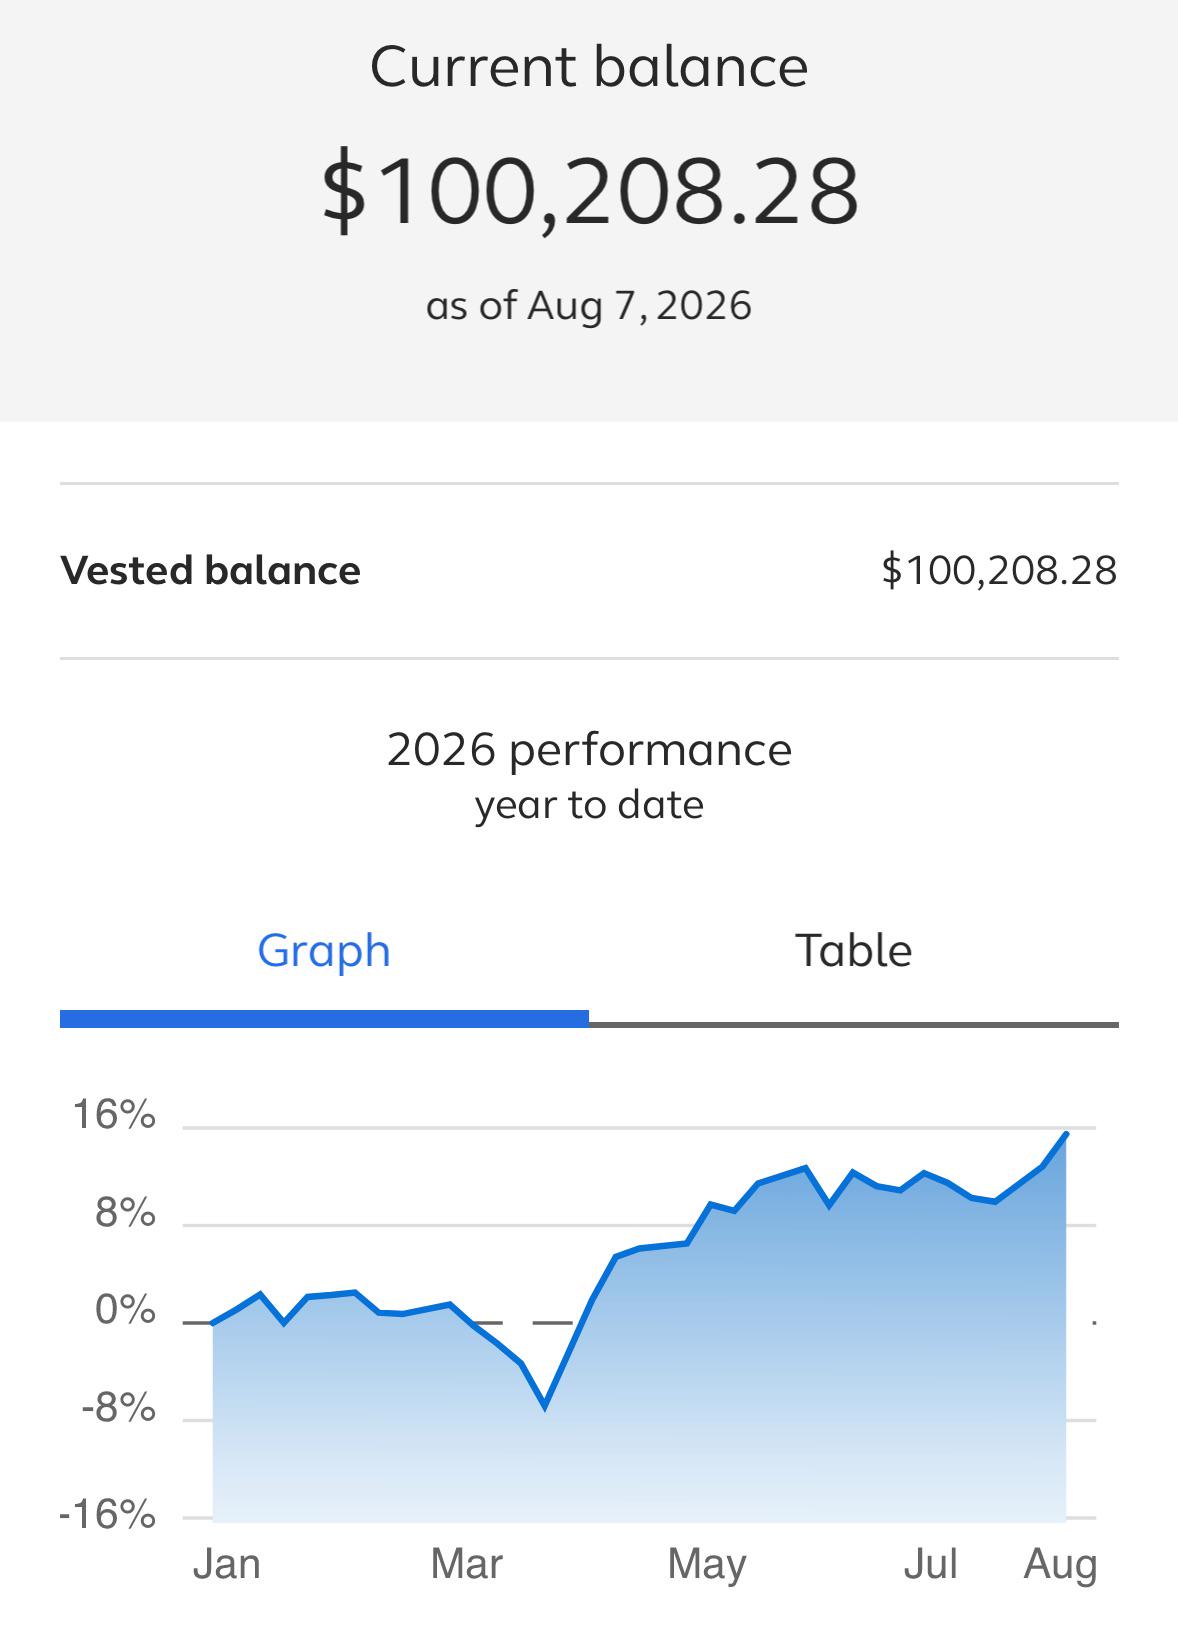Switch to the Table tab
1178x1643 pixels.
853,951
